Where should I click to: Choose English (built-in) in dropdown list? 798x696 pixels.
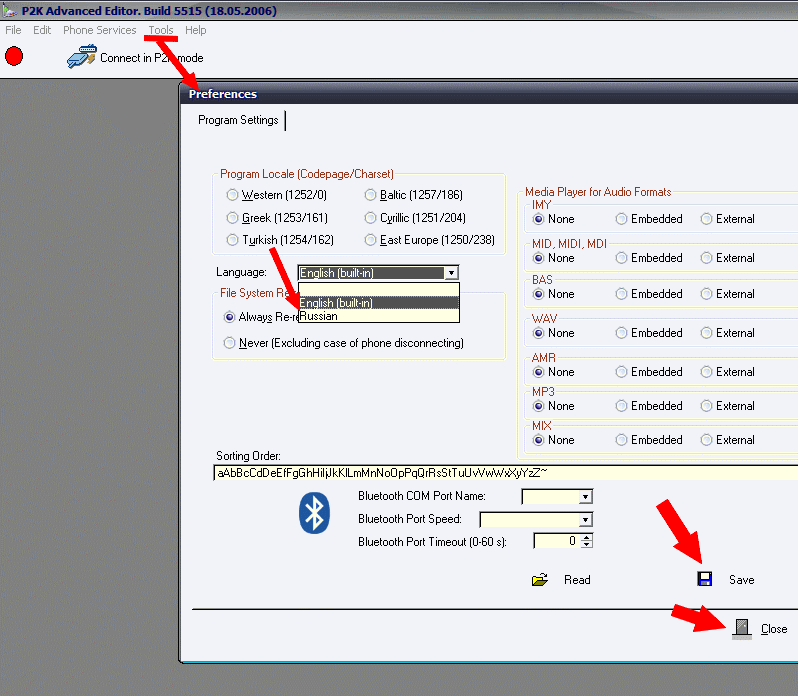(x=379, y=303)
